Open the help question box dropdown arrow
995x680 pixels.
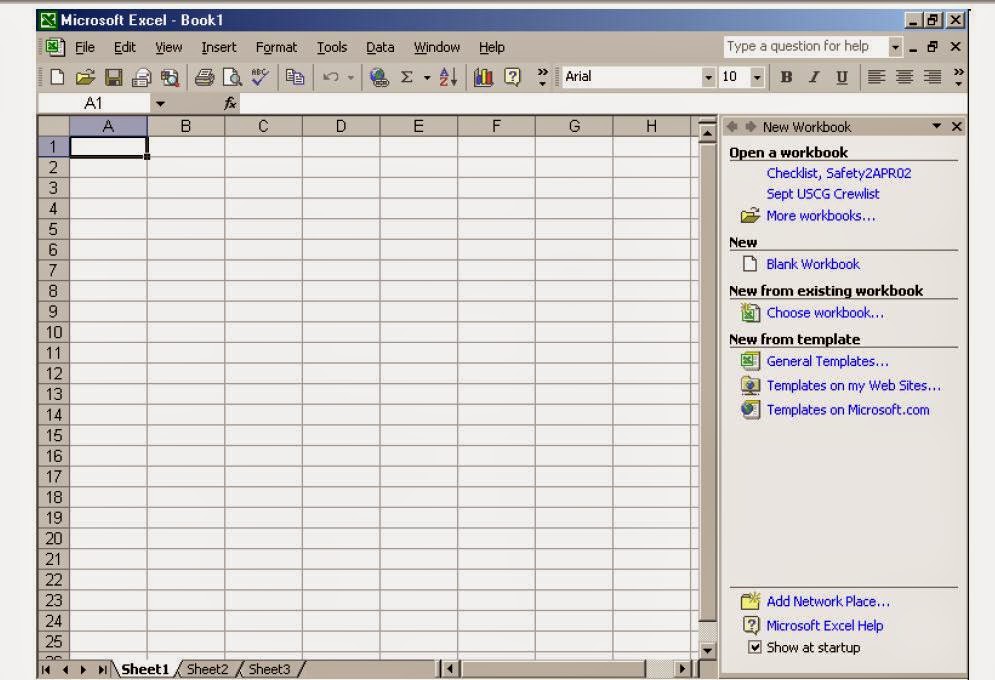tap(895, 47)
